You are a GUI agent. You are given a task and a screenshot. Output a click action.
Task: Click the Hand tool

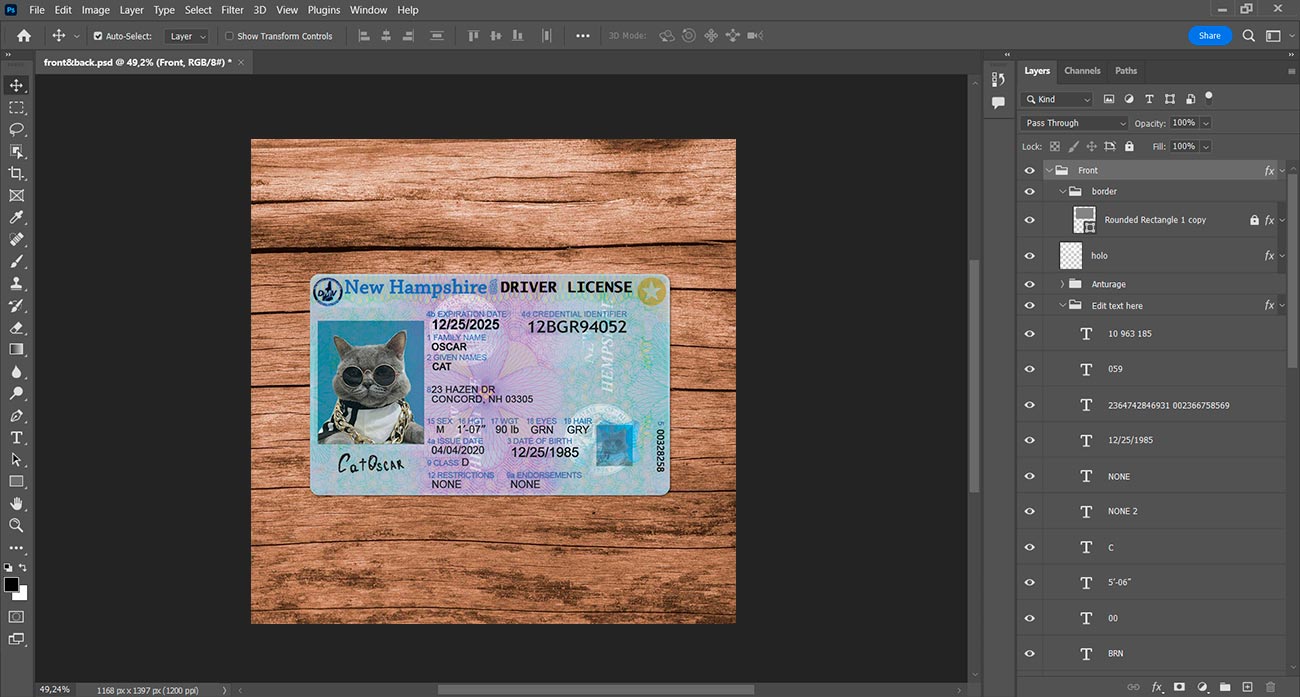coord(16,503)
